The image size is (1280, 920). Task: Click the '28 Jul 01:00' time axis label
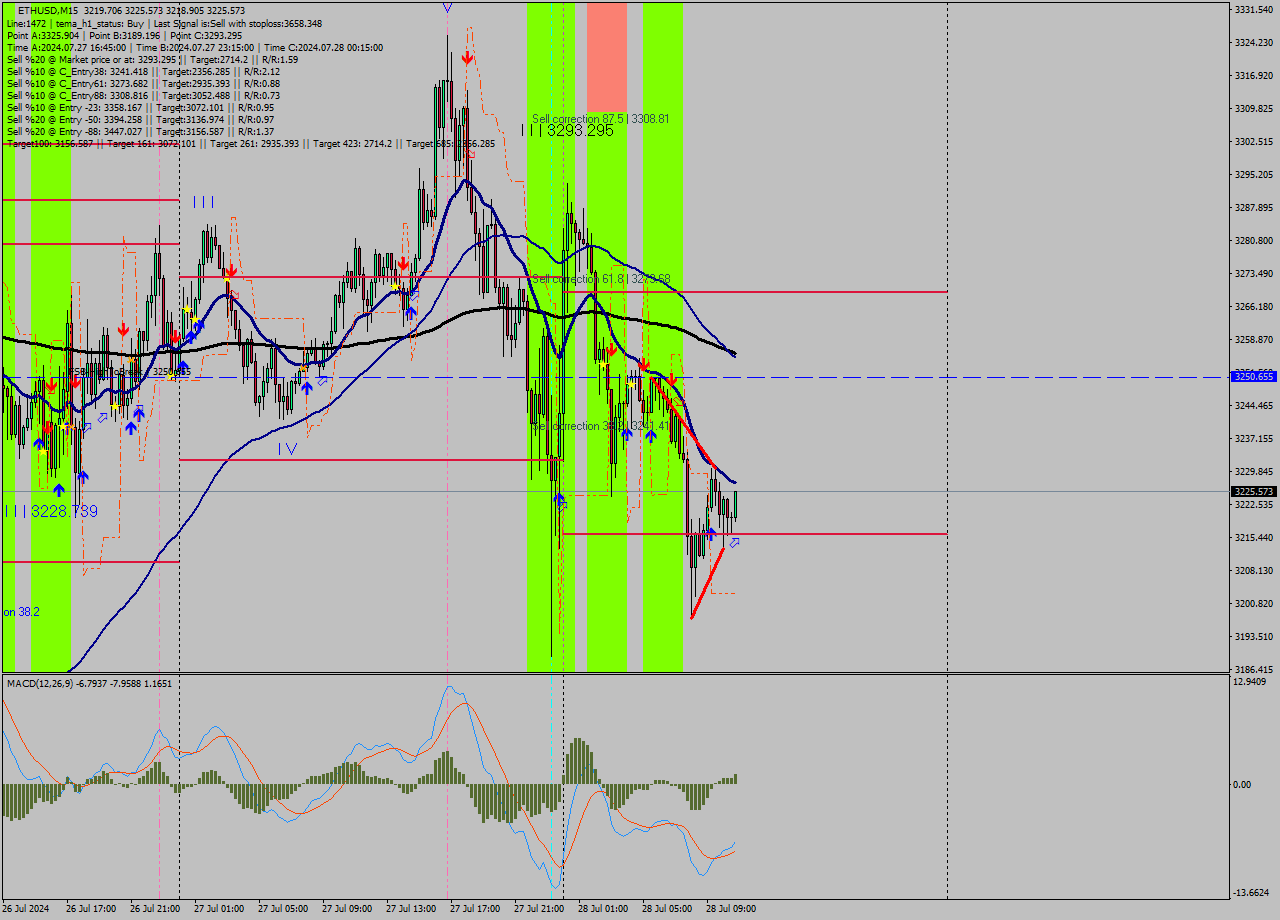click(604, 909)
